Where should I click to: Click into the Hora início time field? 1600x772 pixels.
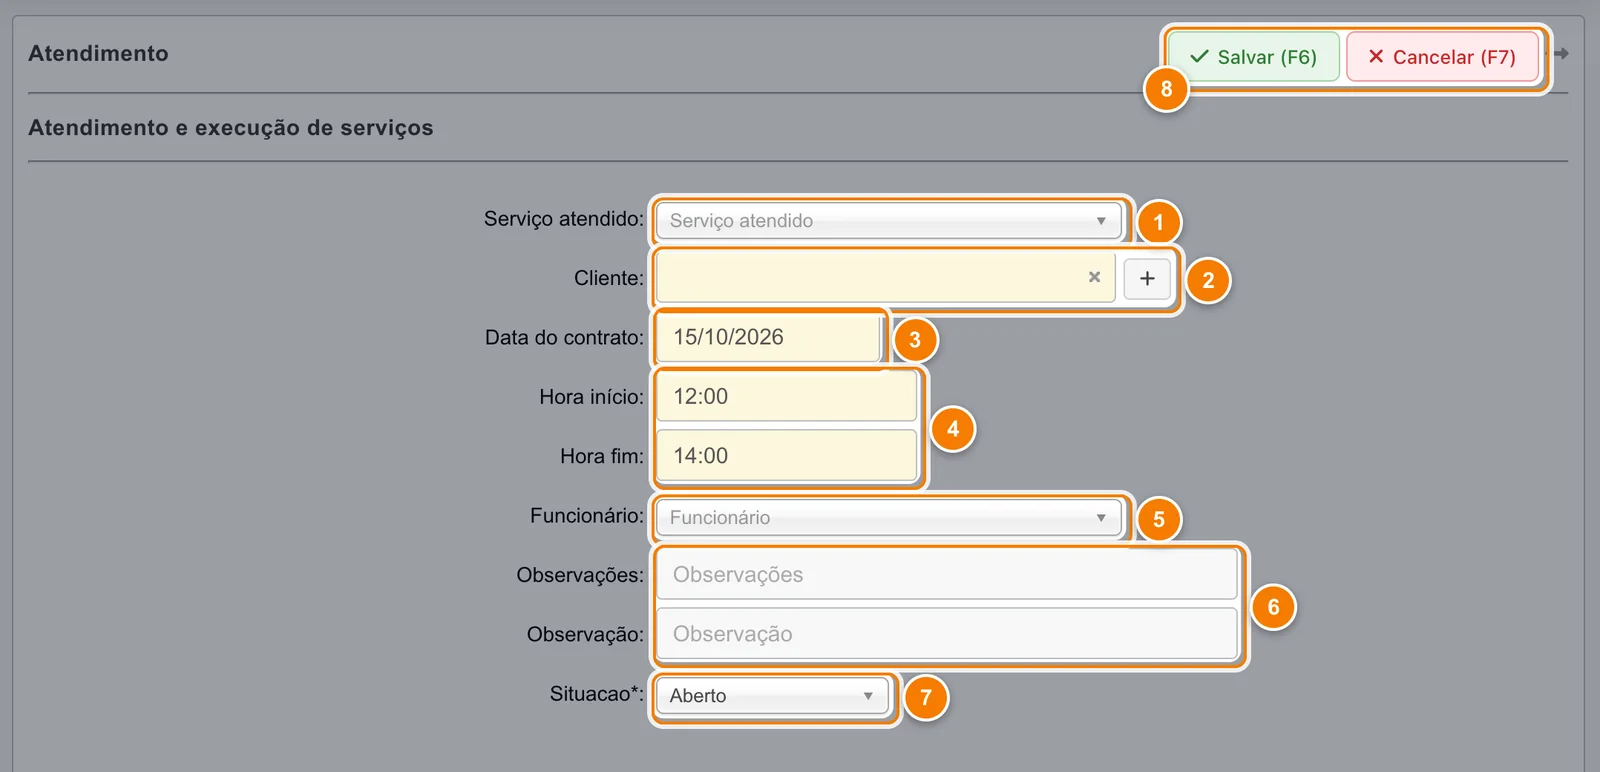[x=786, y=397]
